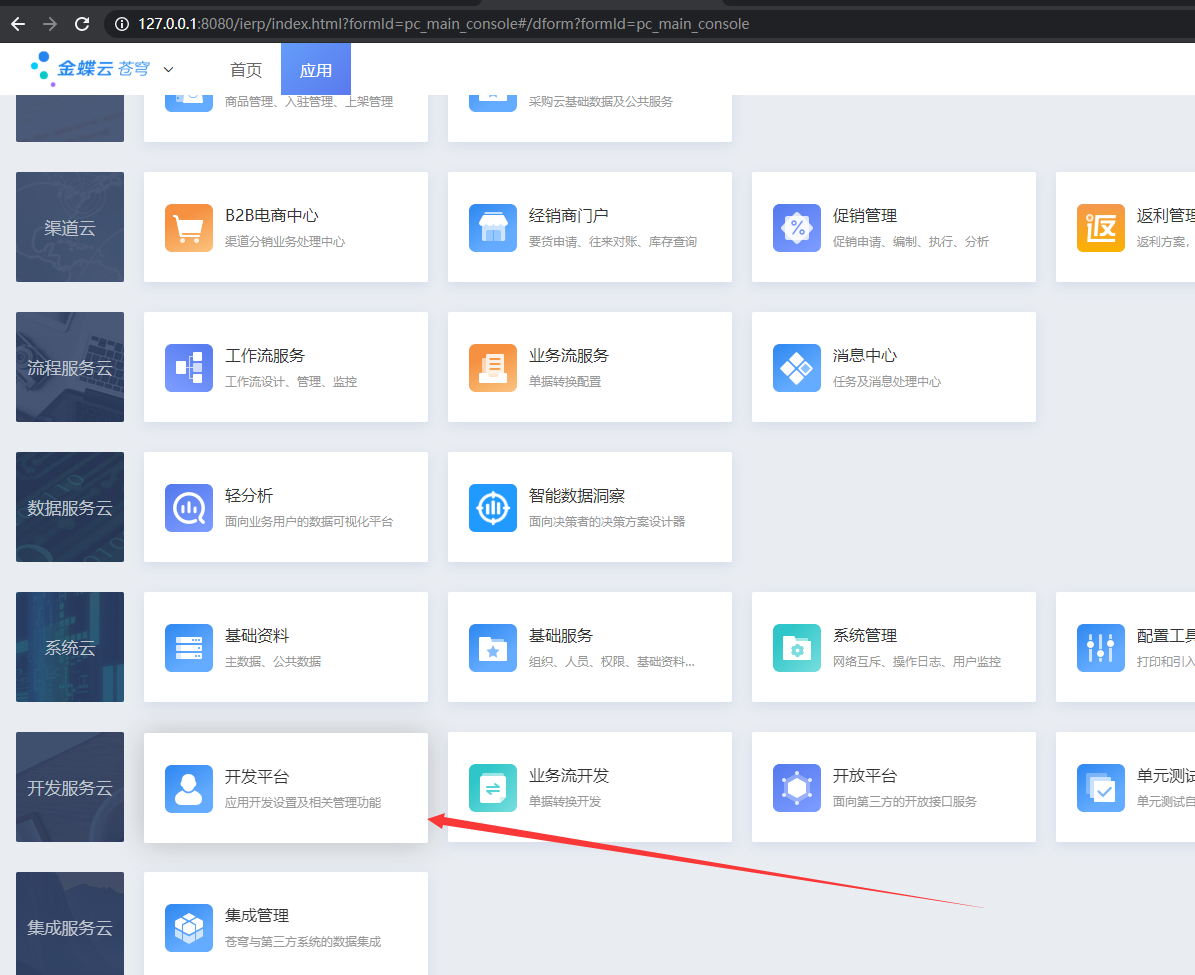1195x975 pixels.
Task: Open 开发平台 app title
Action: point(257,777)
